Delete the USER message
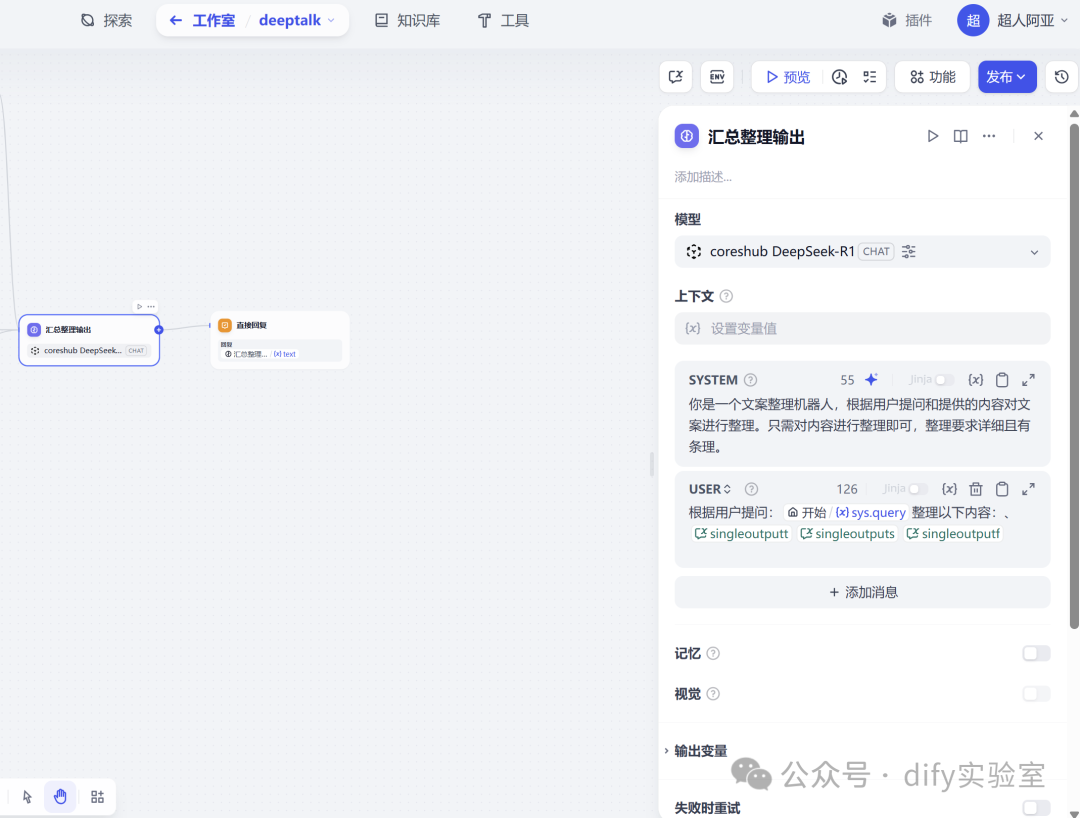The height and width of the screenshot is (818, 1080). point(976,489)
